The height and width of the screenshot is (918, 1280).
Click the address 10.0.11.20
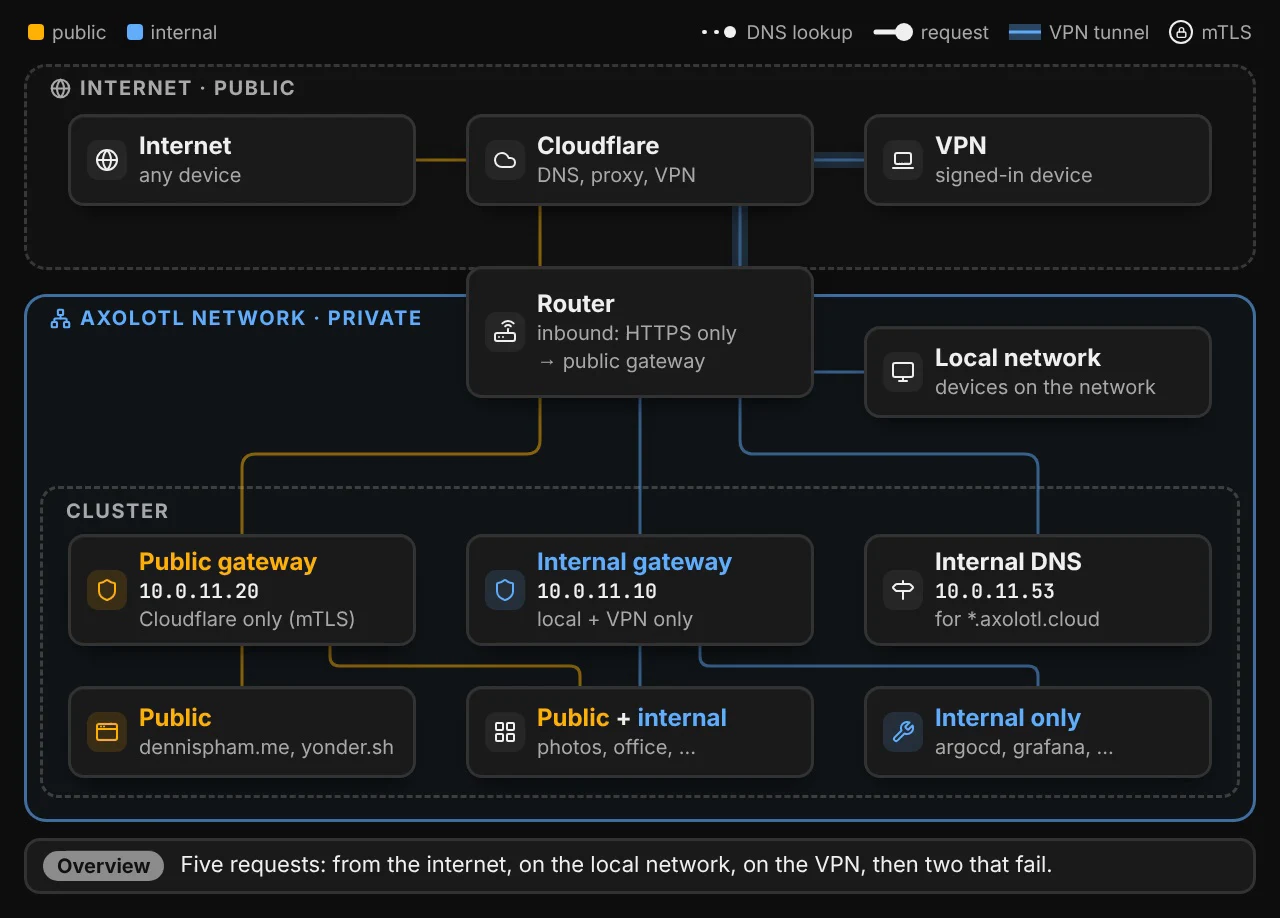[199, 591]
